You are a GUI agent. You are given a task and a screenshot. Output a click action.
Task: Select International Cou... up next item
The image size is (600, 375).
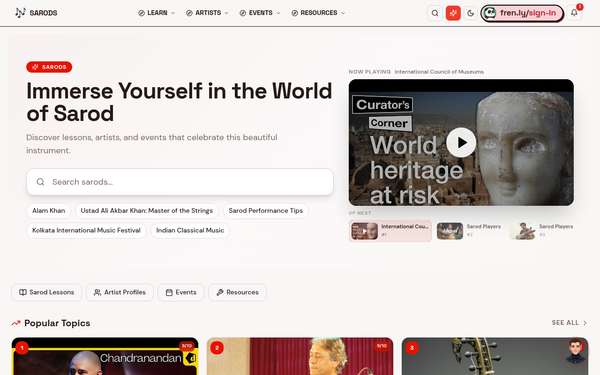390,231
